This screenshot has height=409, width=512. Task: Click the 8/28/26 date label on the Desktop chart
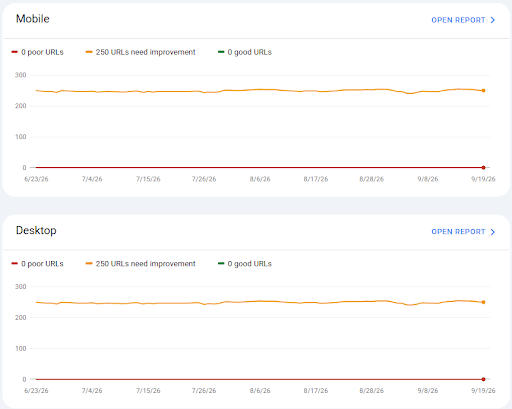point(371,391)
